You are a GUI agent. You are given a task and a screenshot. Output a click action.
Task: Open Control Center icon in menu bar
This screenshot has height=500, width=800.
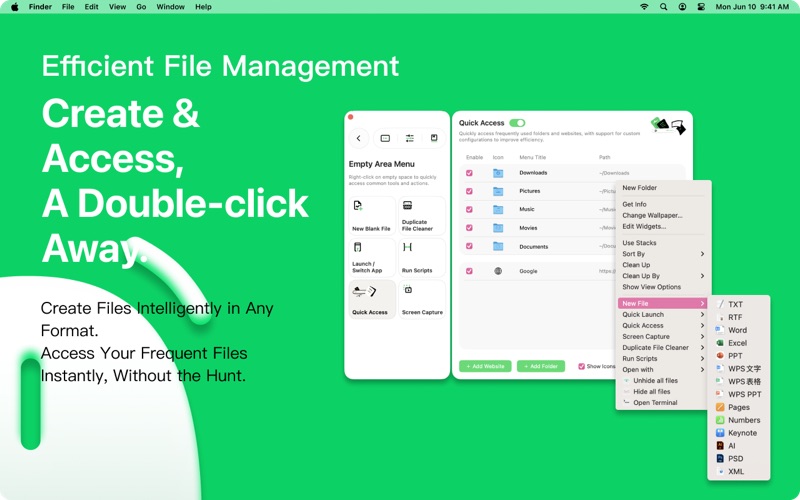pyautogui.click(x=701, y=7)
